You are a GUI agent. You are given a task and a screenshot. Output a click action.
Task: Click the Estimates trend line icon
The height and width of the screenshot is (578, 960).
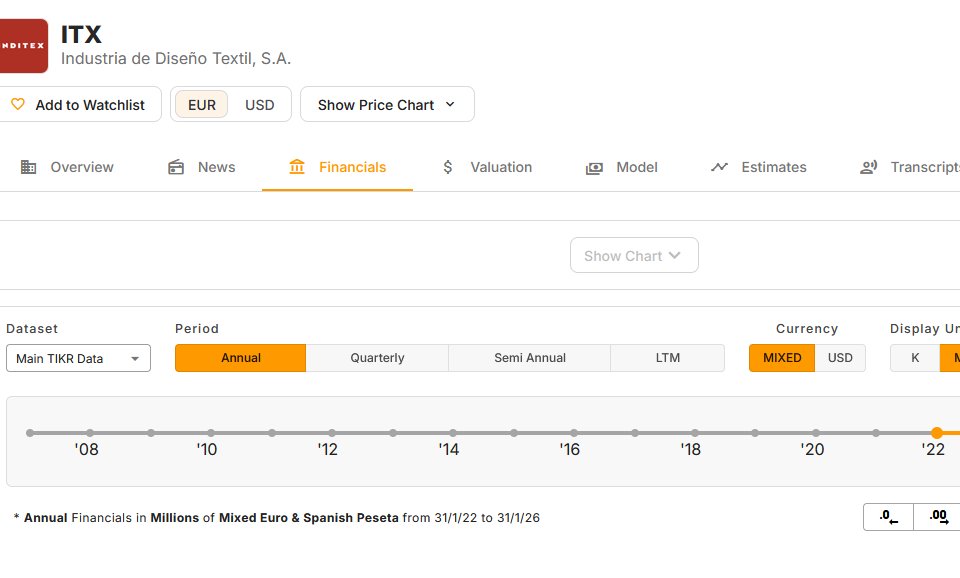(x=719, y=167)
